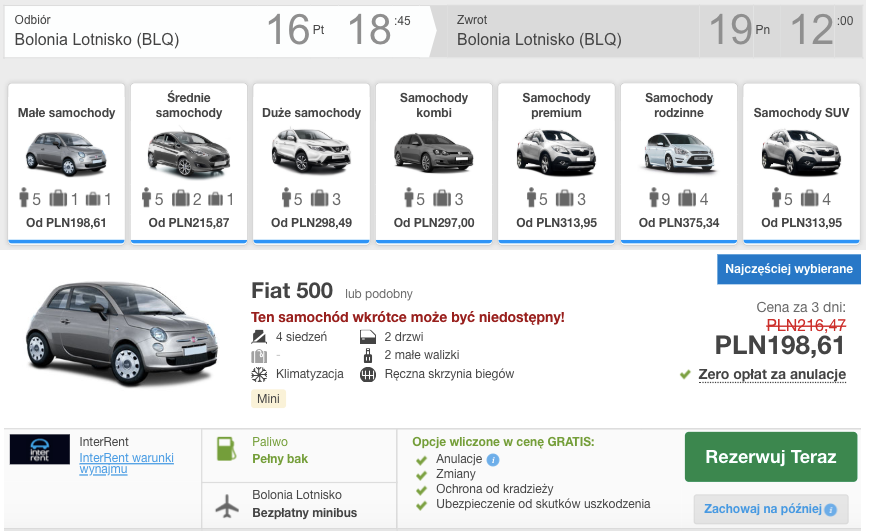Select the Duże samochody category card

(311, 163)
